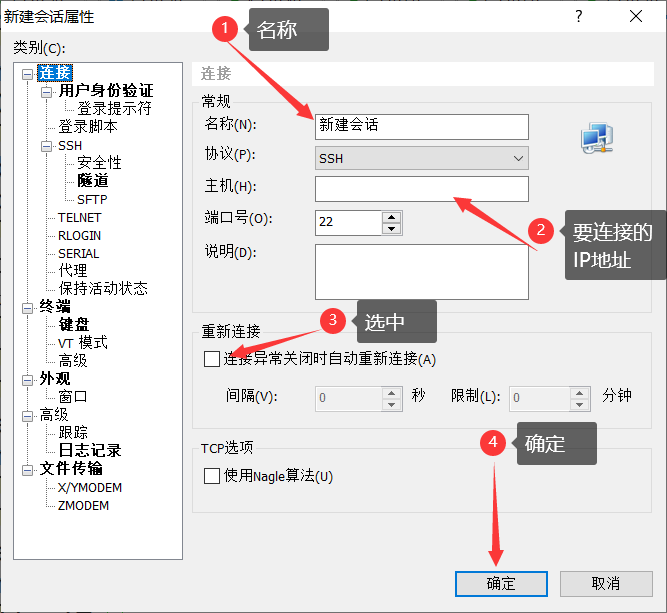The width and height of the screenshot is (667, 613).
Task: Open the 协议 SSH dropdown
Action: (x=422, y=158)
